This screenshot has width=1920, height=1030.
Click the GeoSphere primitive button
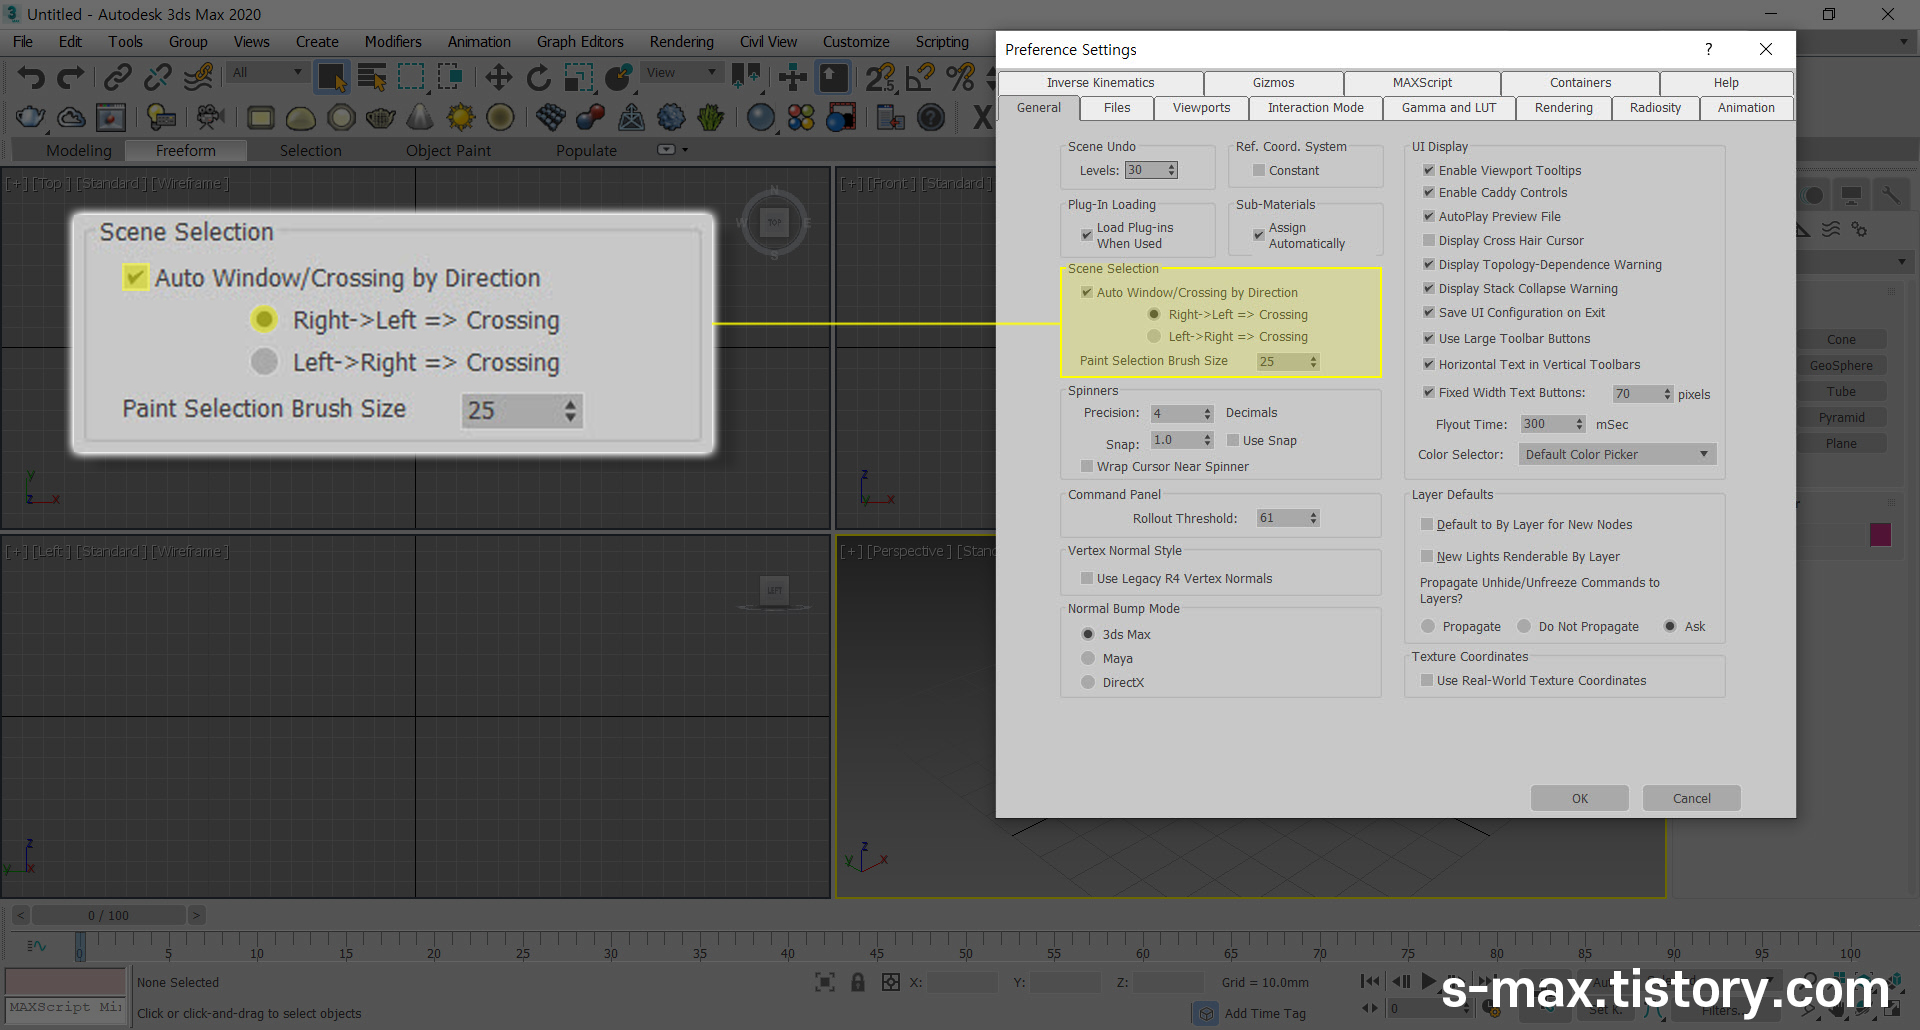pyautogui.click(x=1841, y=366)
